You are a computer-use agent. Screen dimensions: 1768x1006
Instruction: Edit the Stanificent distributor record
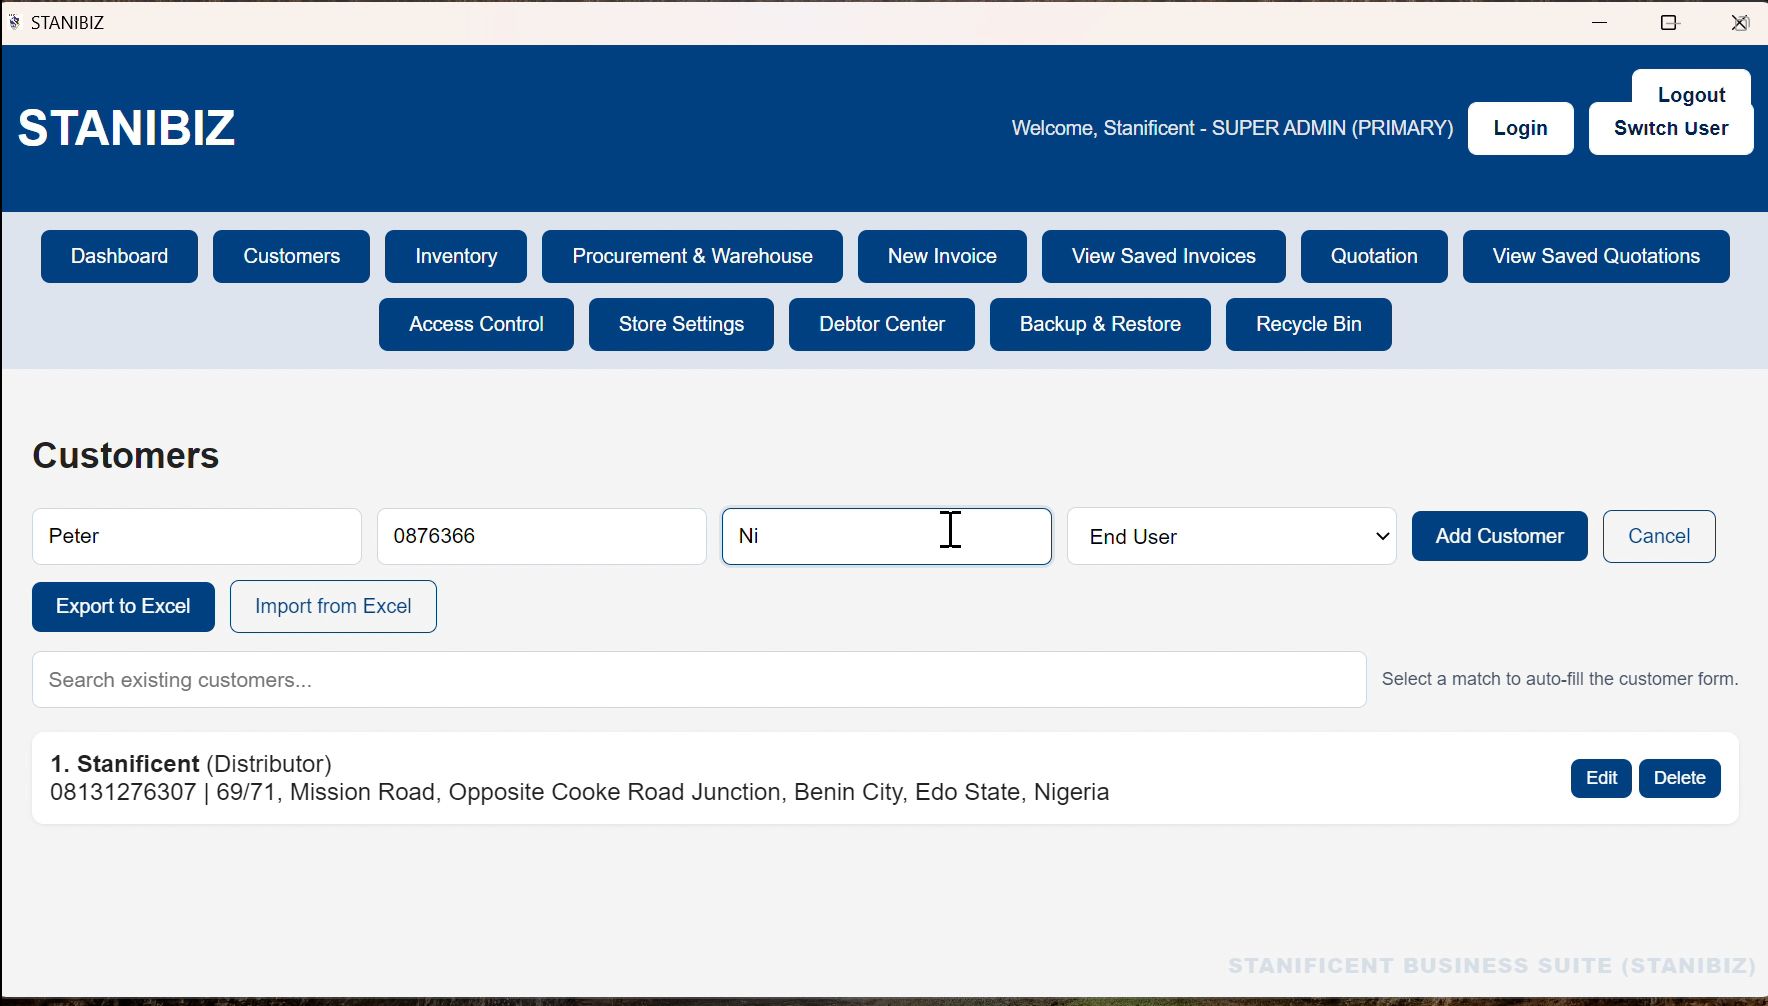click(x=1601, y=778)
